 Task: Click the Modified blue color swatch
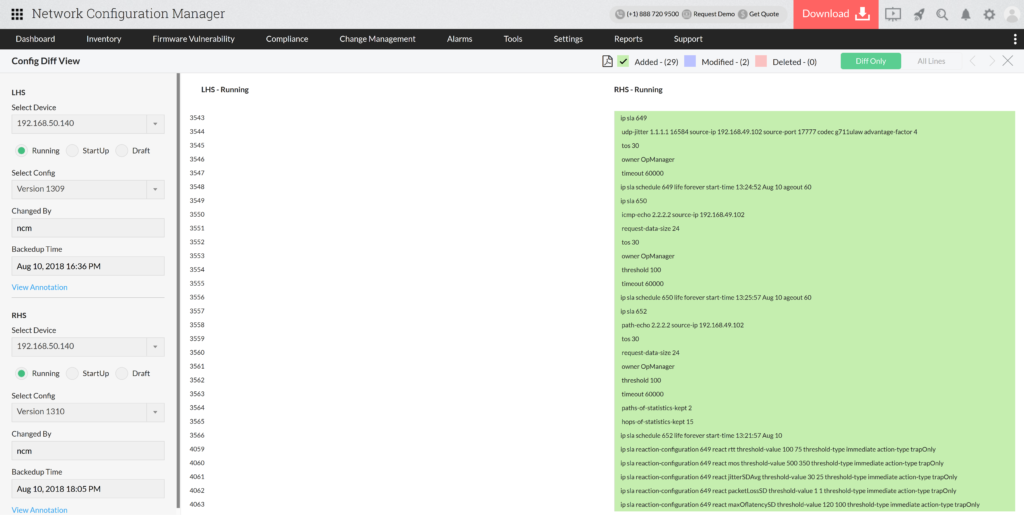click(x=690, y=61)
